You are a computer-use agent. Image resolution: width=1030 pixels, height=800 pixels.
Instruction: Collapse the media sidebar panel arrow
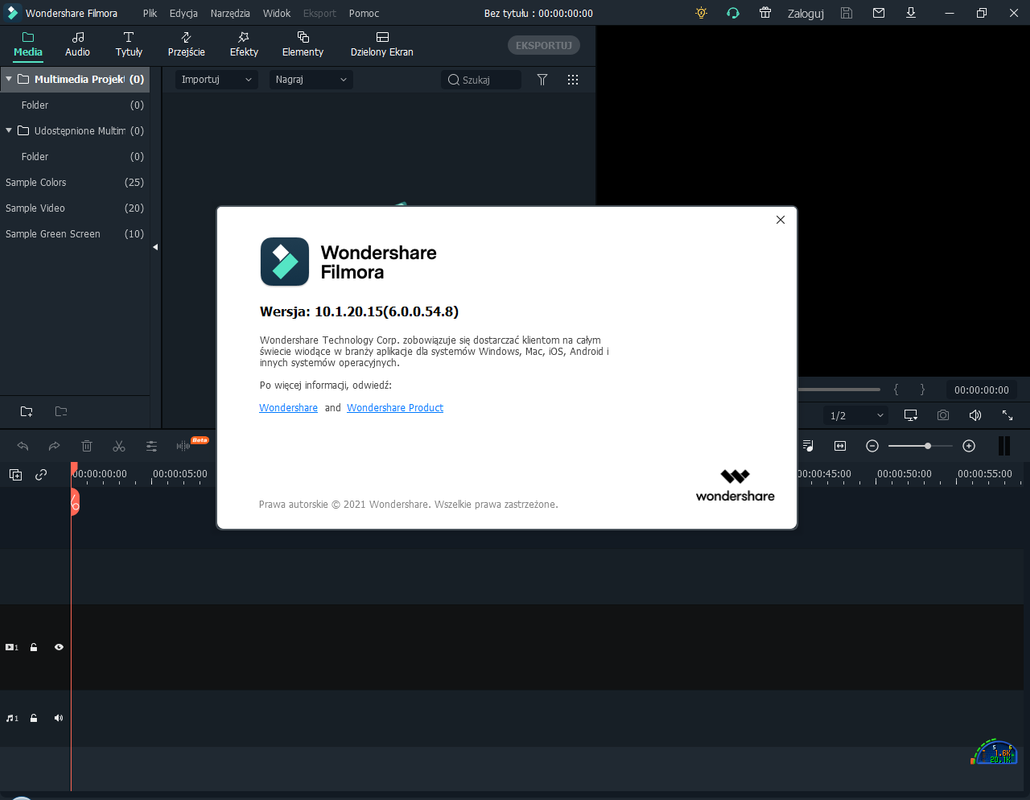pos(155,247)
